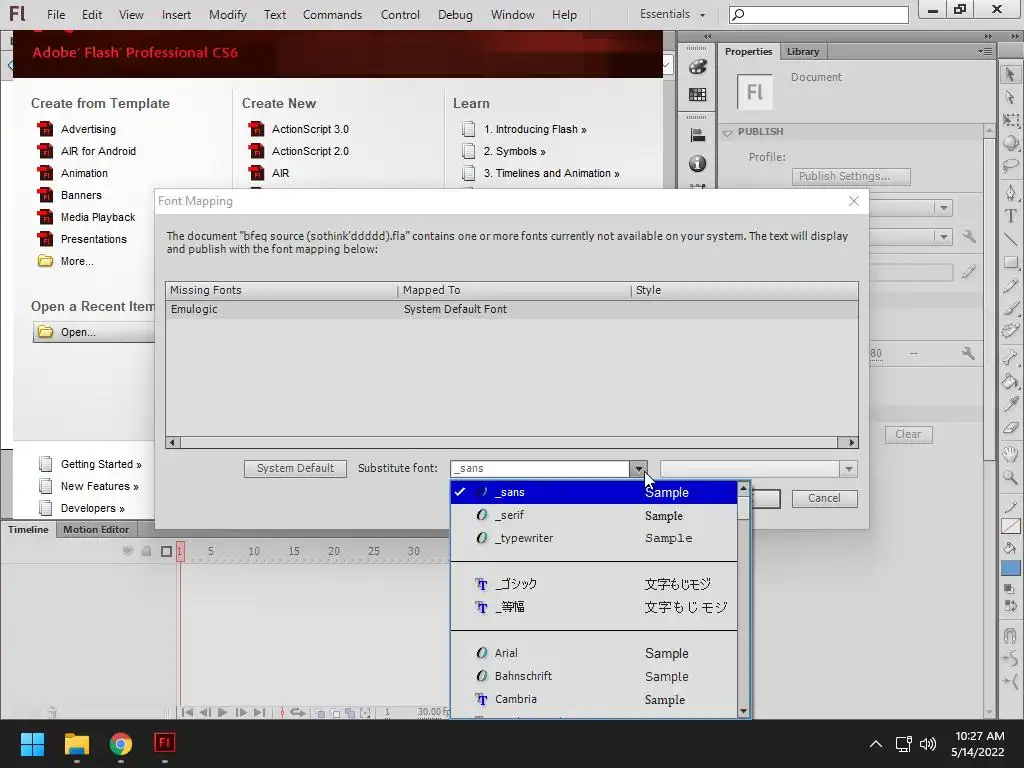The width and height of the screenshot is (1024, 768).
Task: Select the Lasso tool
Action: pos(1010,165)
